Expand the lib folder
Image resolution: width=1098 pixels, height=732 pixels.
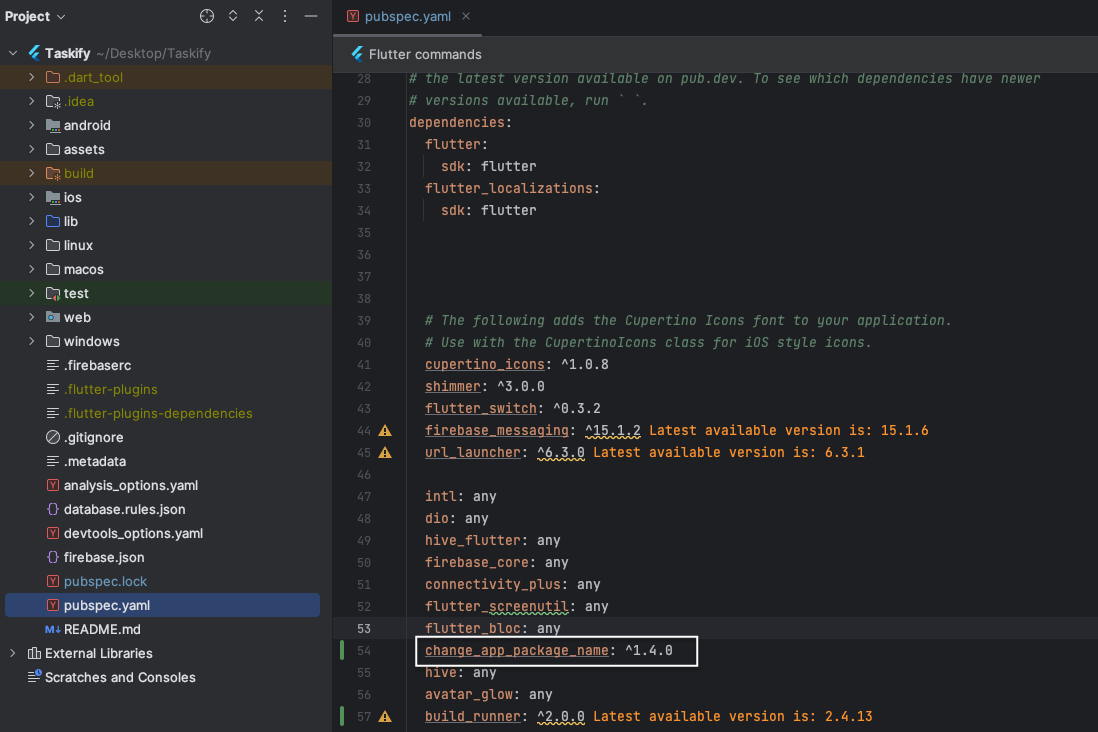click(x=32, y=221)
